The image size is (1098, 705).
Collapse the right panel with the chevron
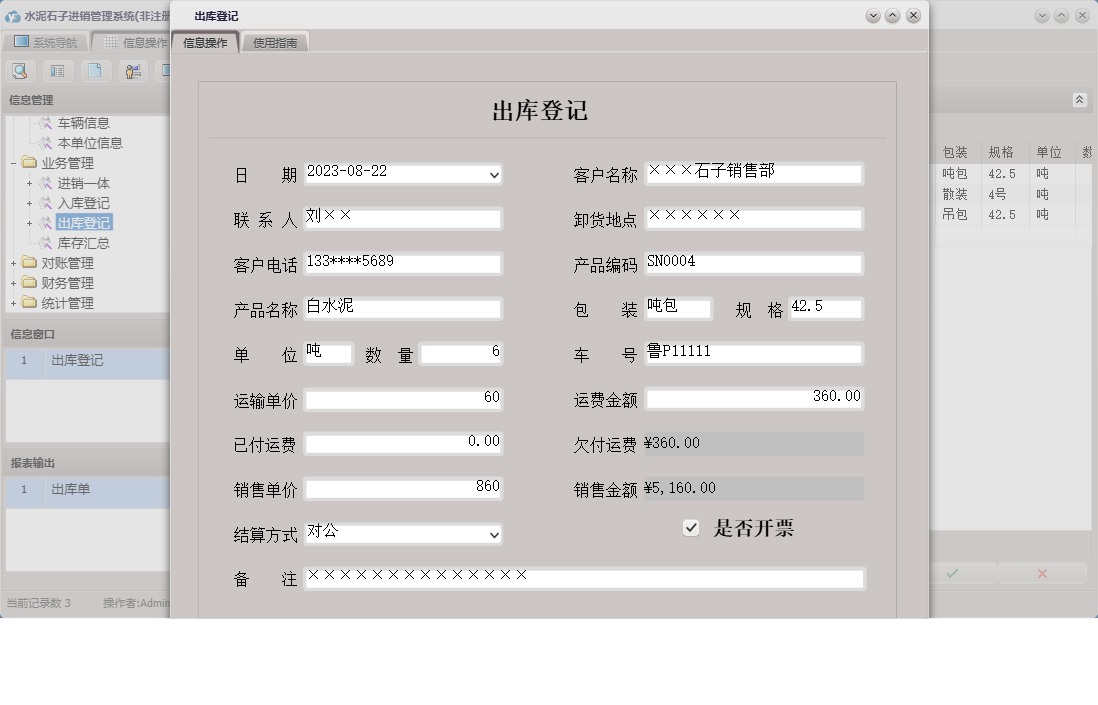1078,100
